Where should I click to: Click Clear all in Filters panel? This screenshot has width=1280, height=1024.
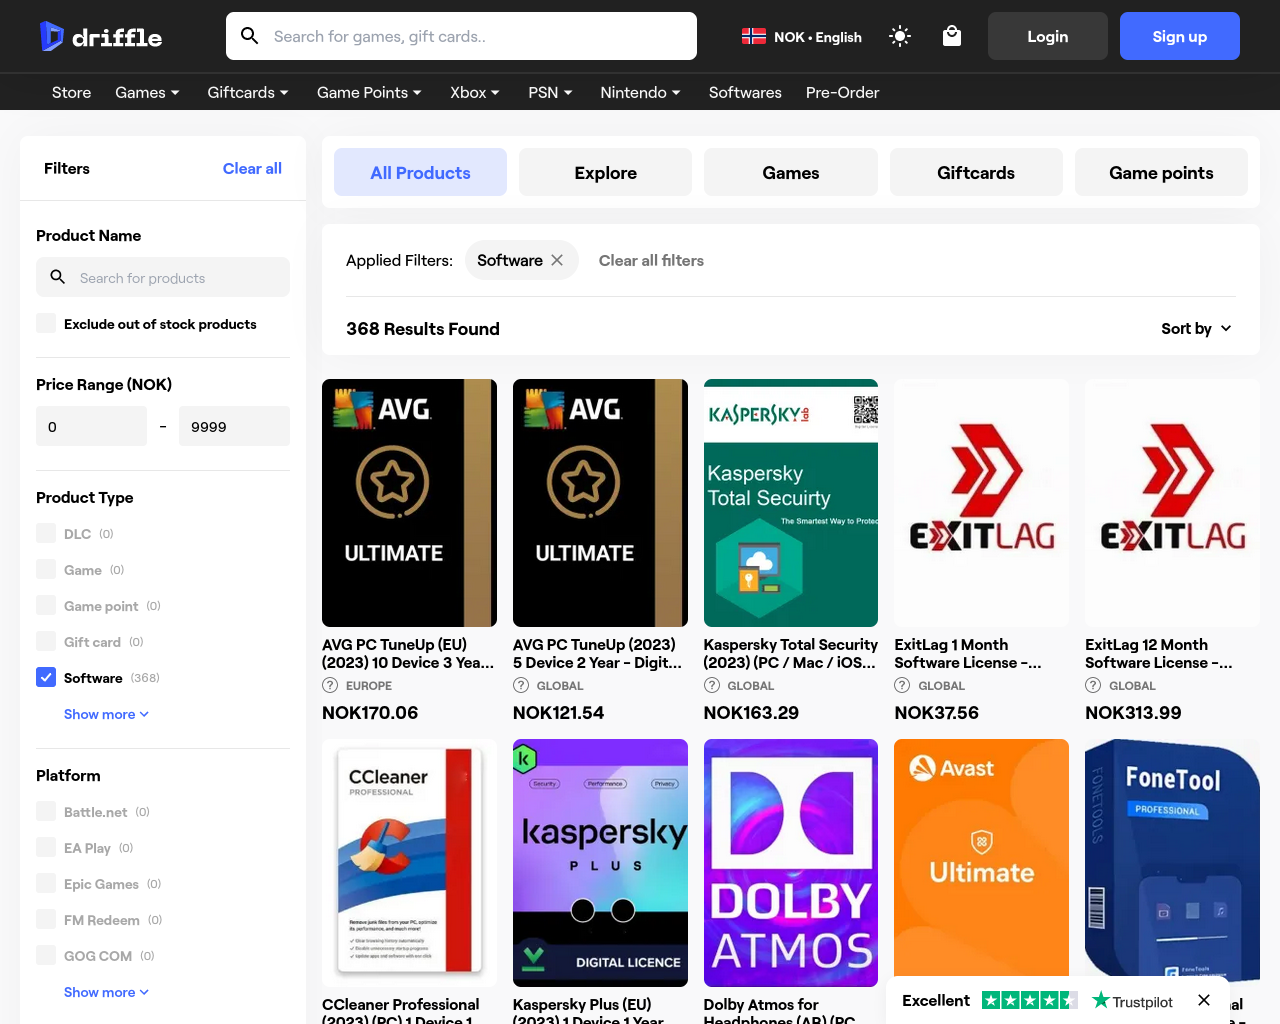(252, 168)
